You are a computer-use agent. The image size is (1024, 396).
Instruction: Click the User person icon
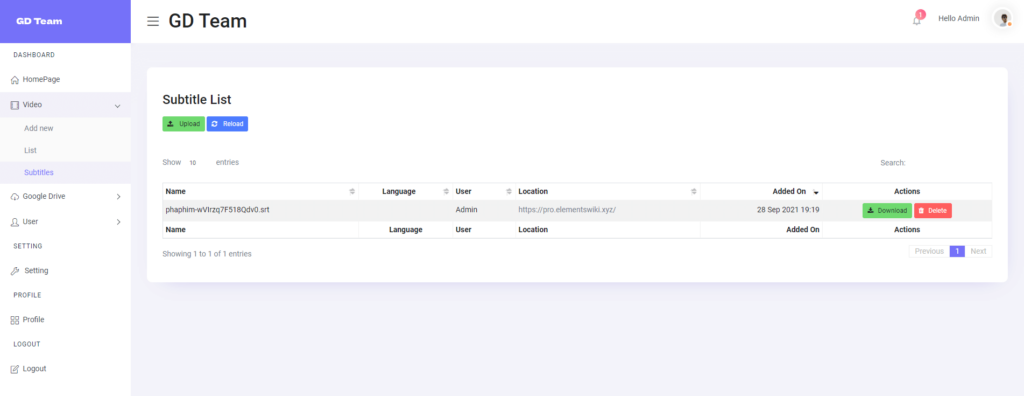tap(15, 222)
